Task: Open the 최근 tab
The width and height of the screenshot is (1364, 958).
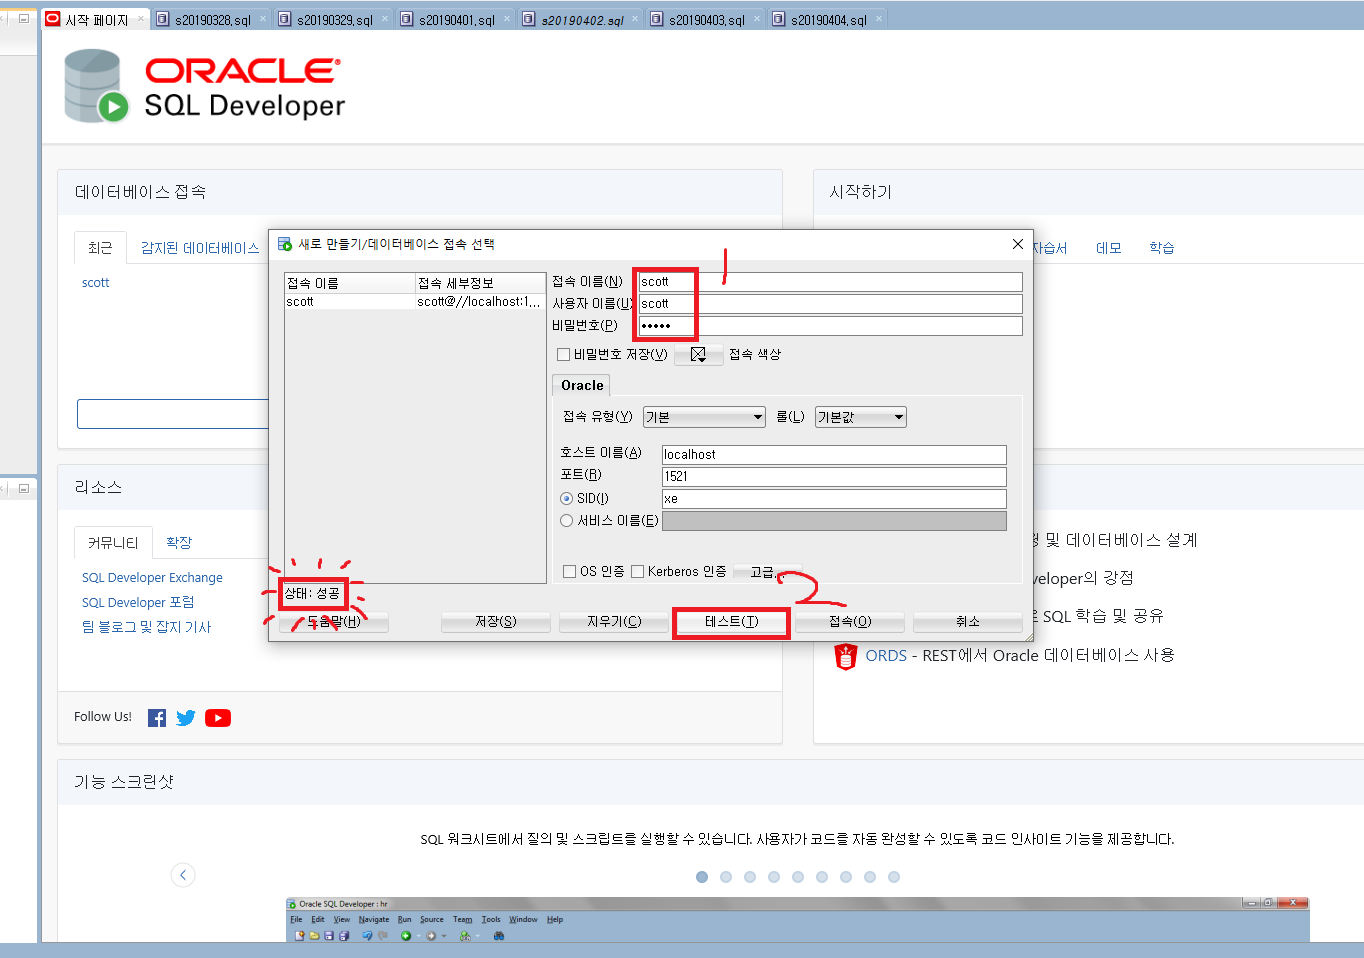Action: pyautogui.click(x=100, y=248)
